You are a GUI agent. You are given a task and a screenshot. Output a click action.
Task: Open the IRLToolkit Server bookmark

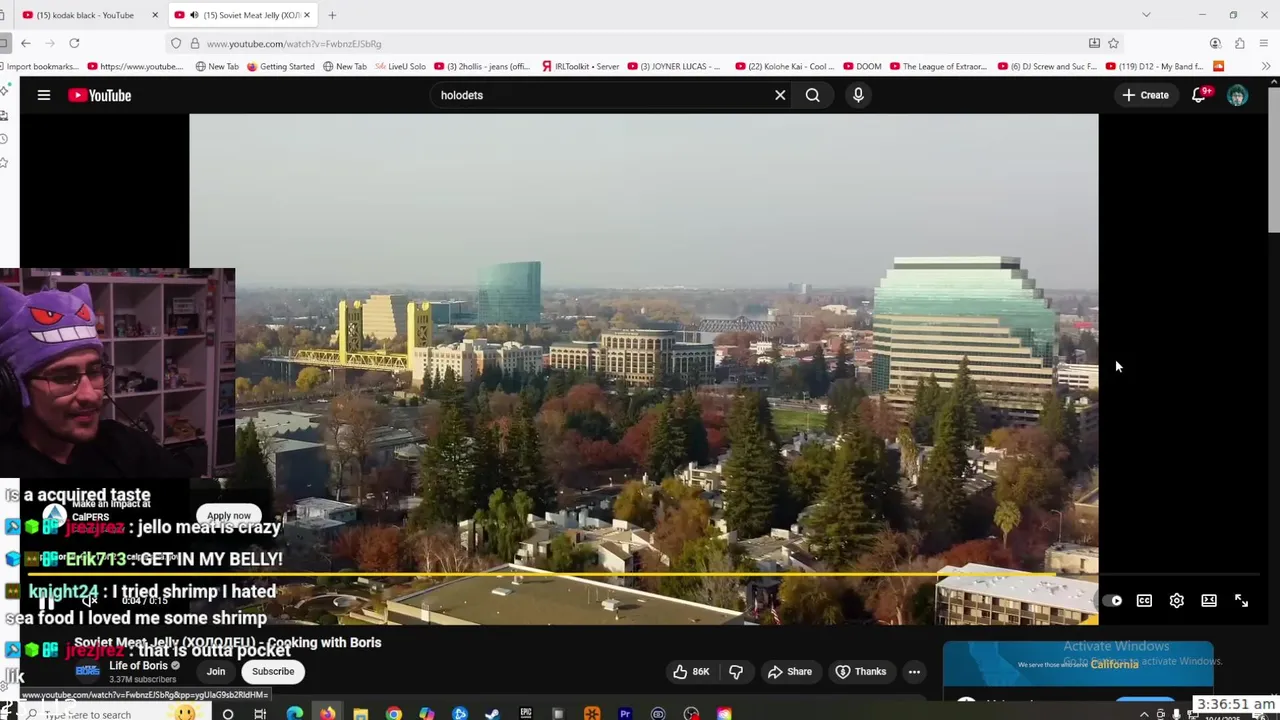pyautogui.click(x=581, y=66)
